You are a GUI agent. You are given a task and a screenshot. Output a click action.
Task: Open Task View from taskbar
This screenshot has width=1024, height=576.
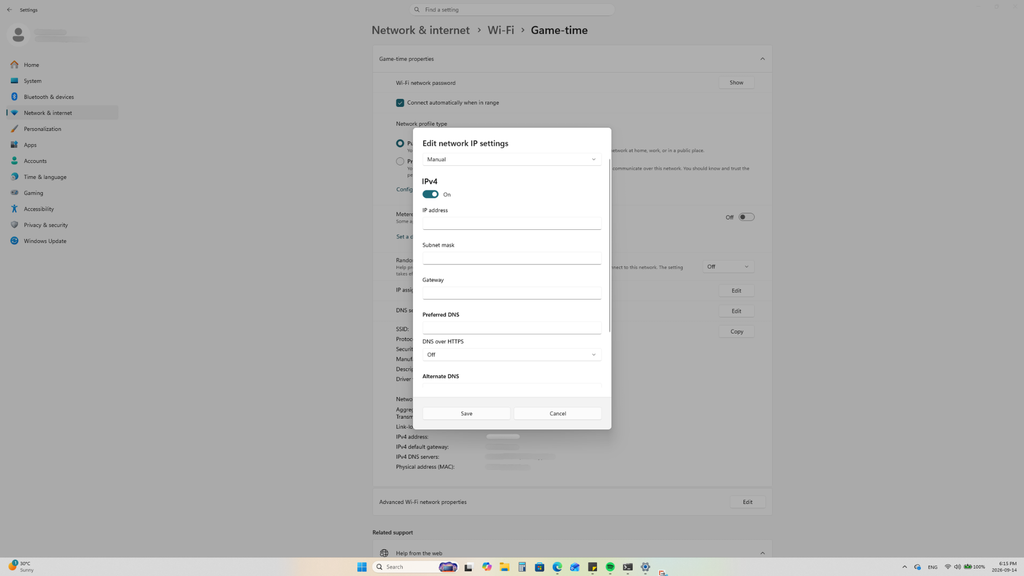(x=468, y=567)
